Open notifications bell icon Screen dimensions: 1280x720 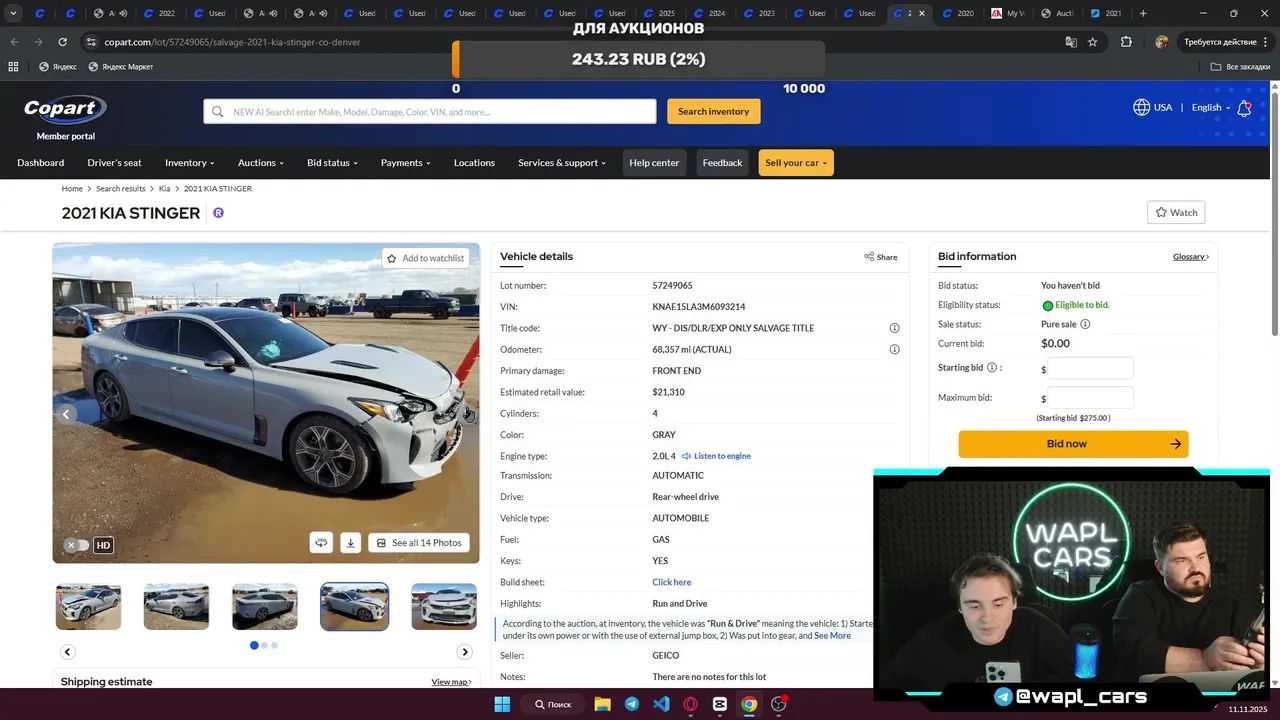tap(1244, 108)
